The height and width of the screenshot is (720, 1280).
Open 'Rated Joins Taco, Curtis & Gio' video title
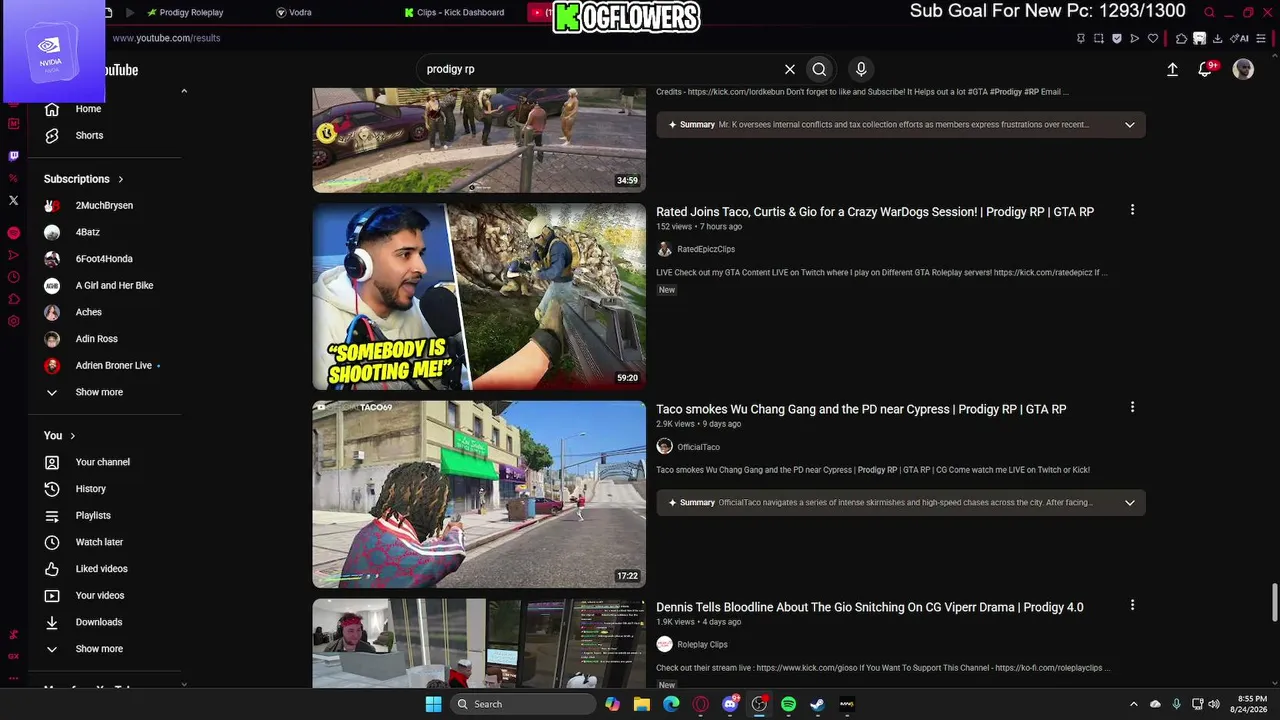pyautogui.click(x=875, y=212)
